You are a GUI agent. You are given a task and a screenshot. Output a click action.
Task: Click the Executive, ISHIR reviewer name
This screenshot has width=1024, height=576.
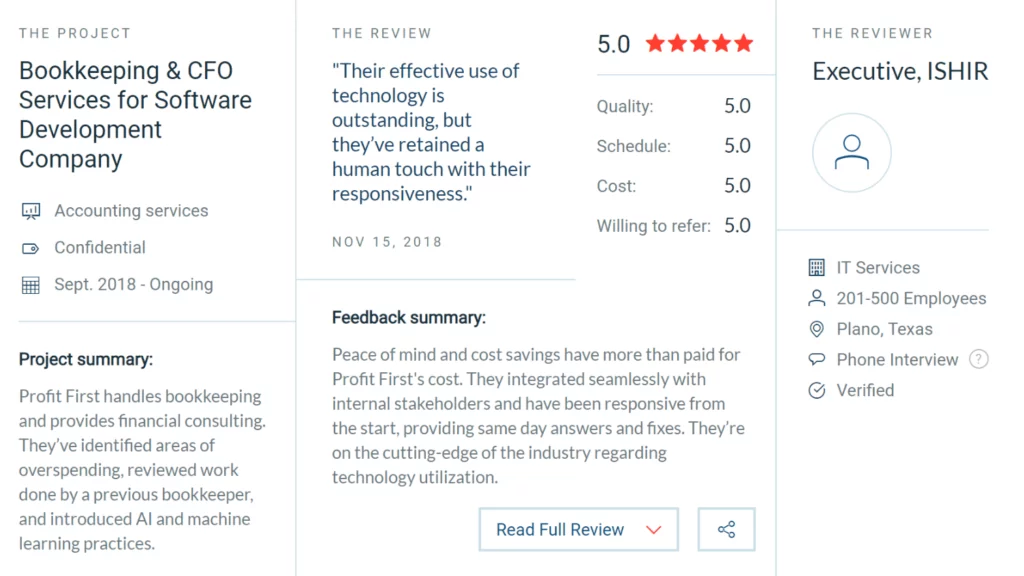click(x=899, y=71)
